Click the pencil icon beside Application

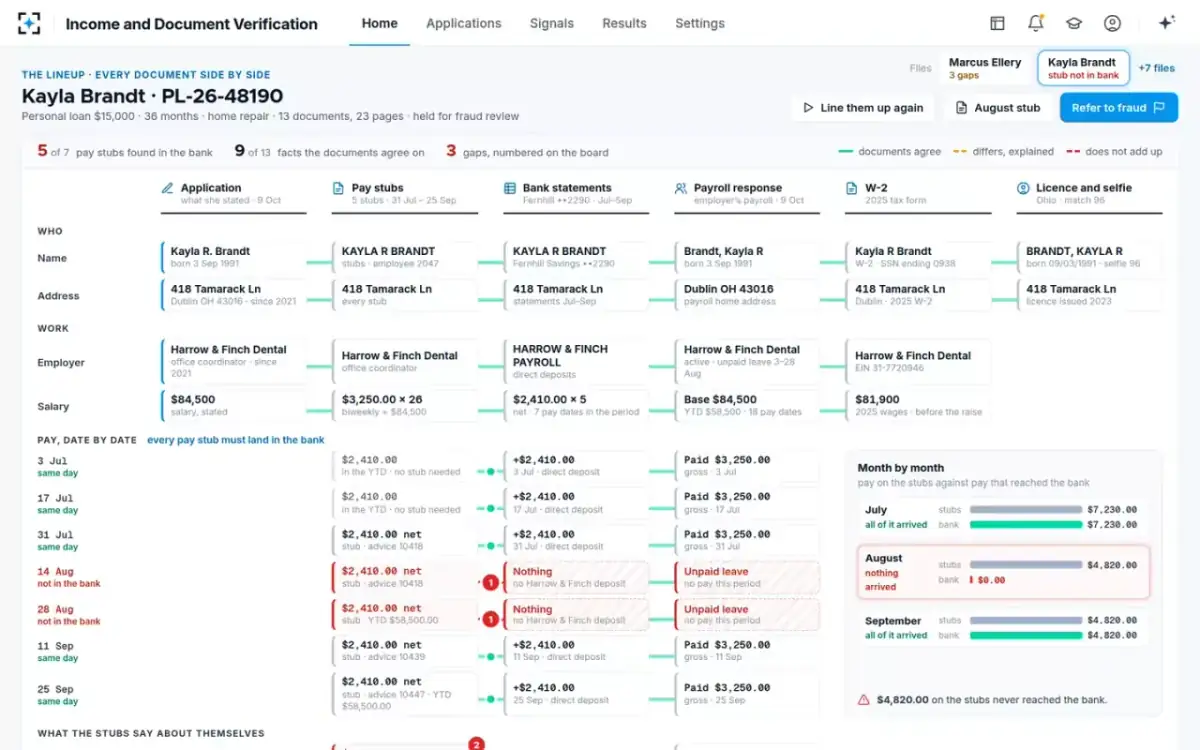168,188
